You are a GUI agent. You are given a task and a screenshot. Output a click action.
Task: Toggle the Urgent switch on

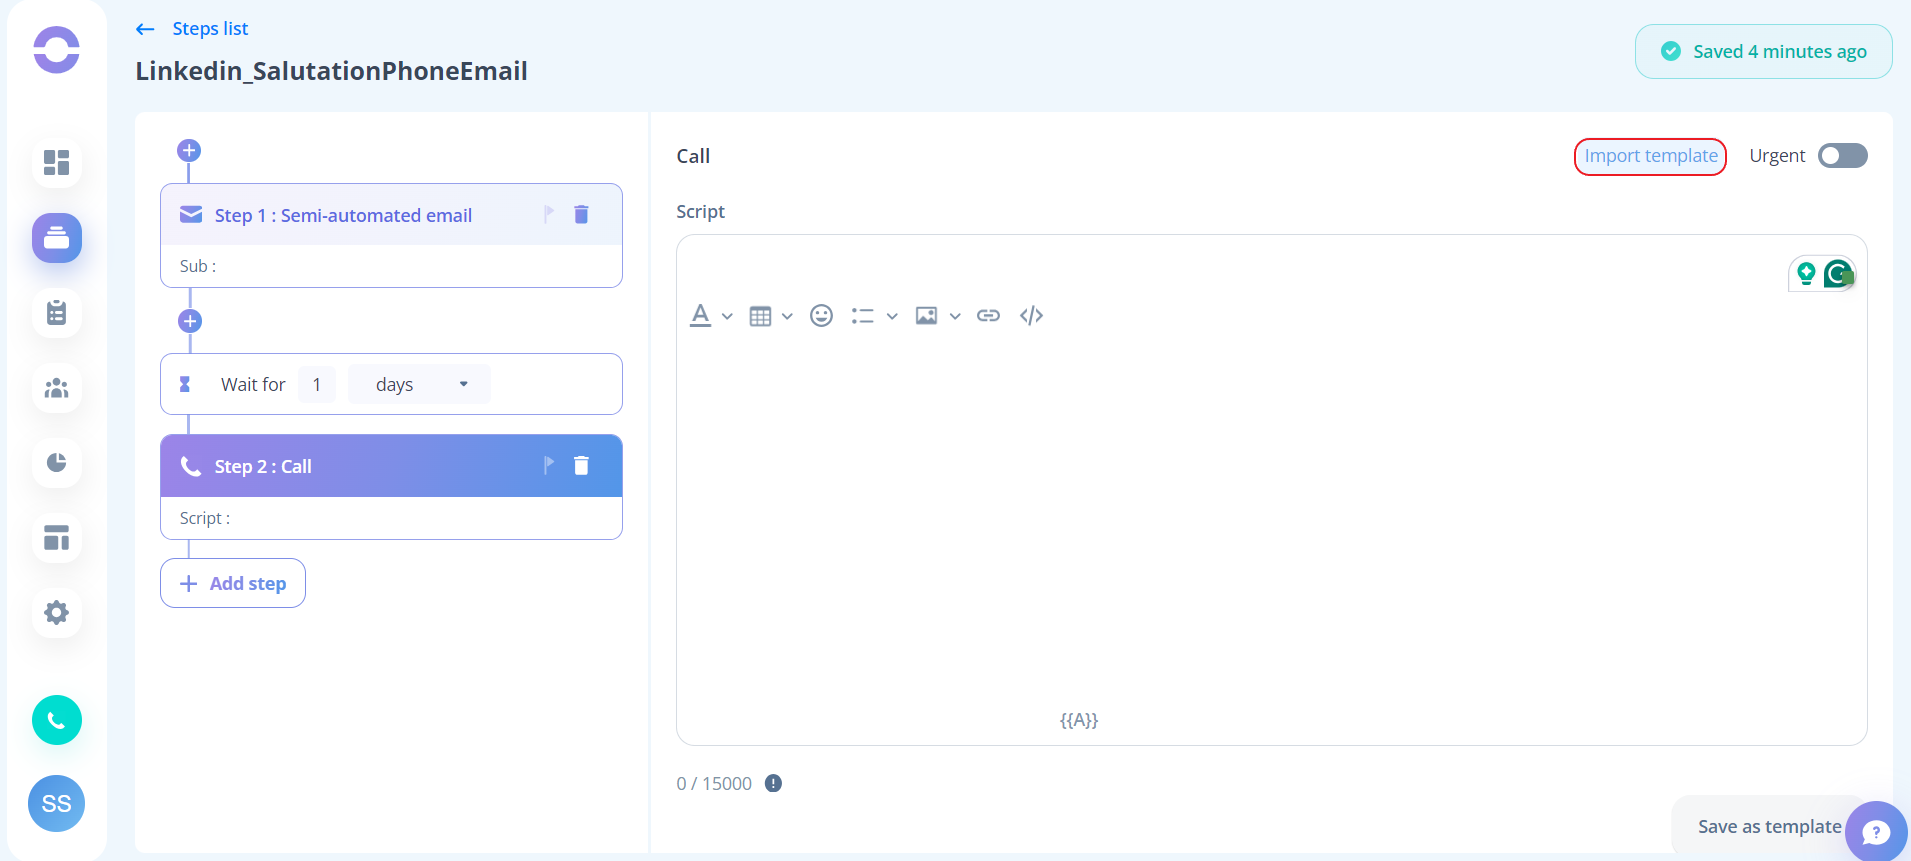(1842, 156)
